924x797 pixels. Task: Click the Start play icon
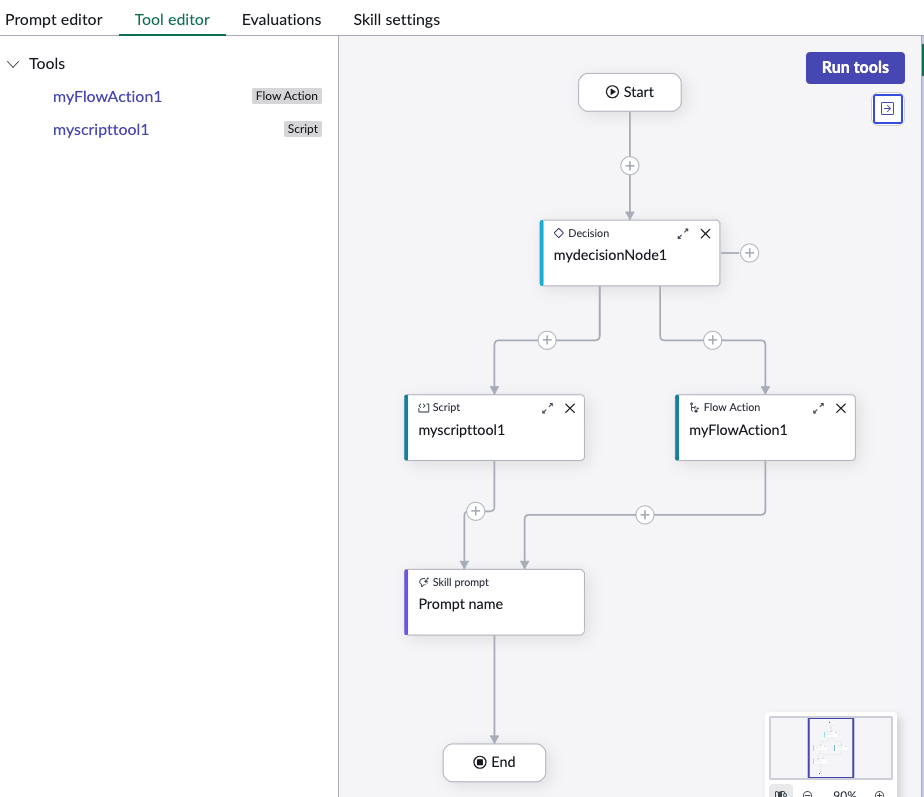pos(612,93)
